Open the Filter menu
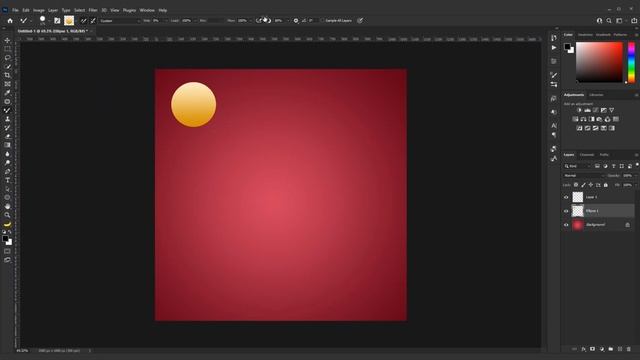 click(x=93, y=10)
